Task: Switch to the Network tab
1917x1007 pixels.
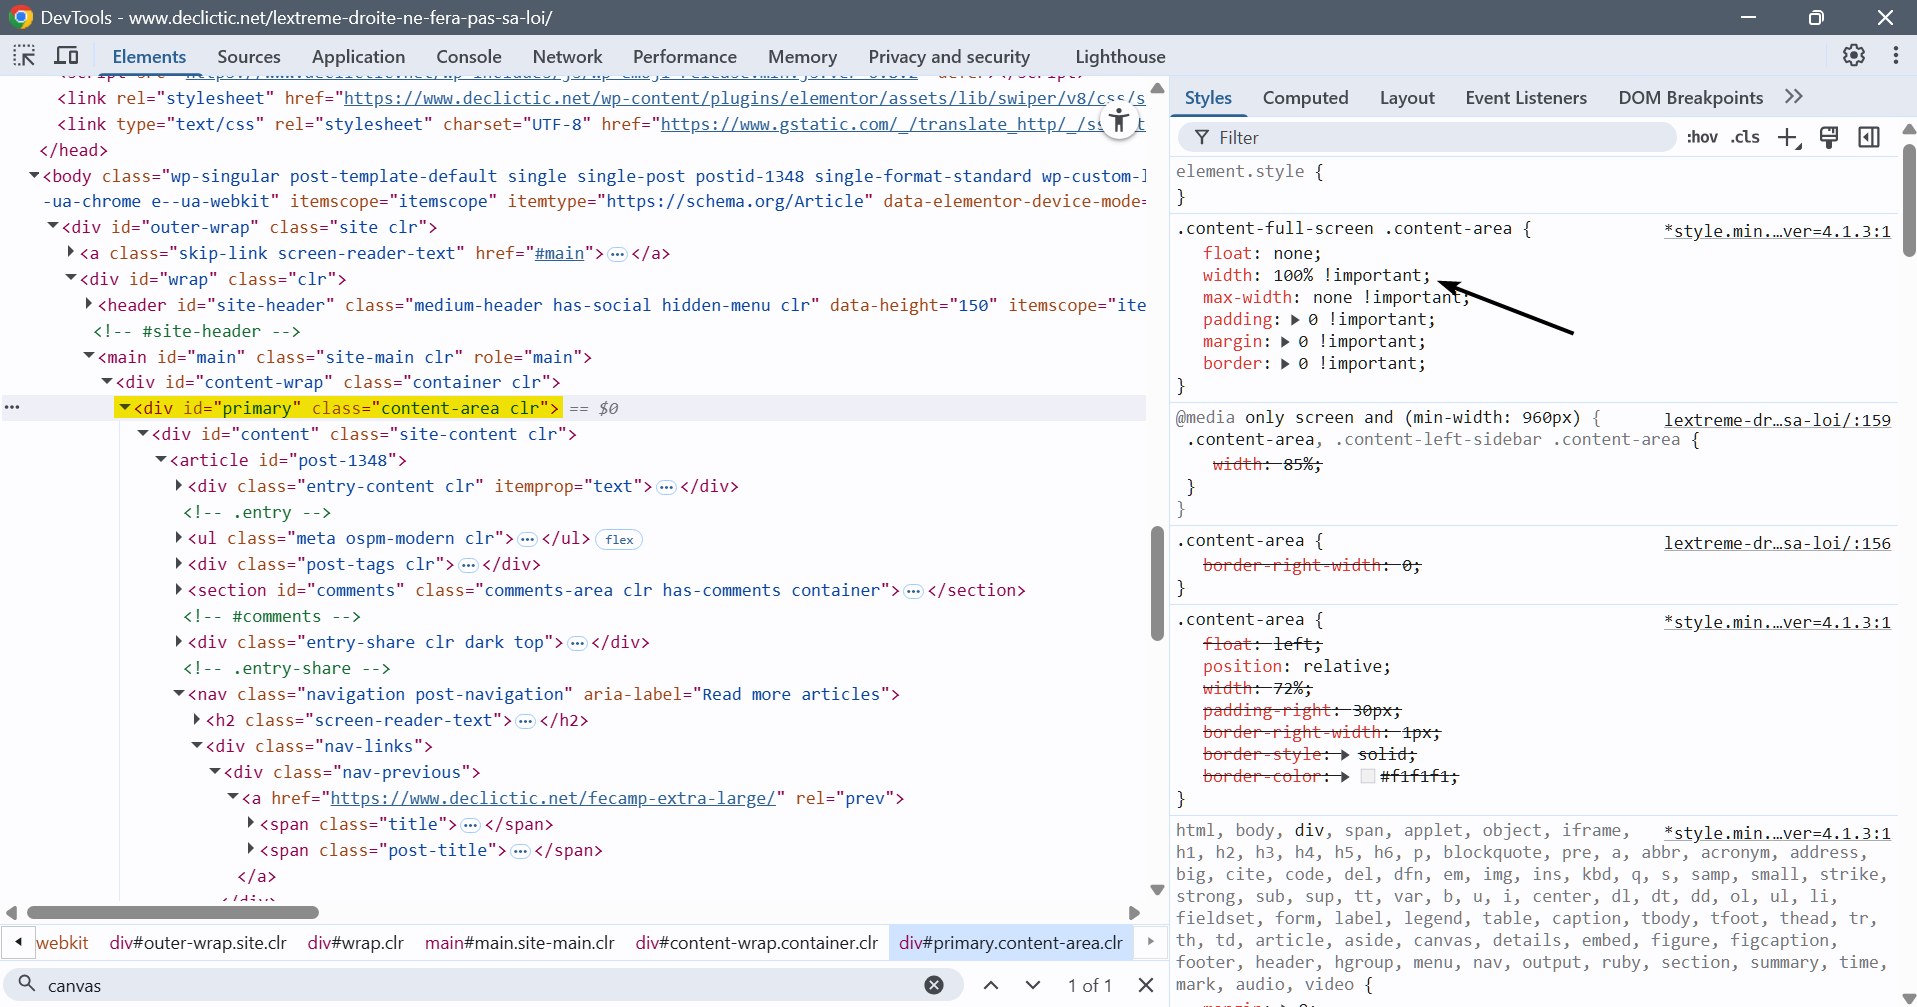Action: coord(567,57)
